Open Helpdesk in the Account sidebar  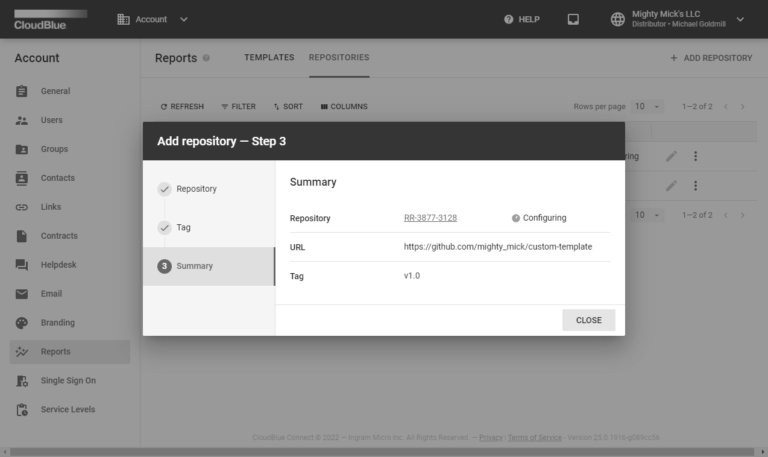click(70, 265)
